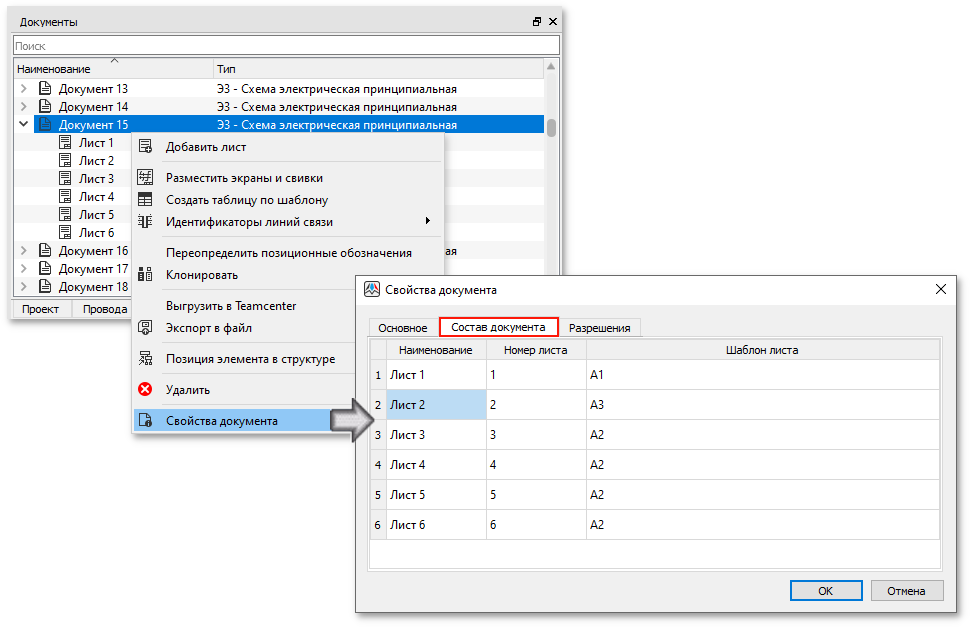Click the Экспорт в файл icon
Image resolution: width=970 pixels, height=627 pixels.
point(145,328)
